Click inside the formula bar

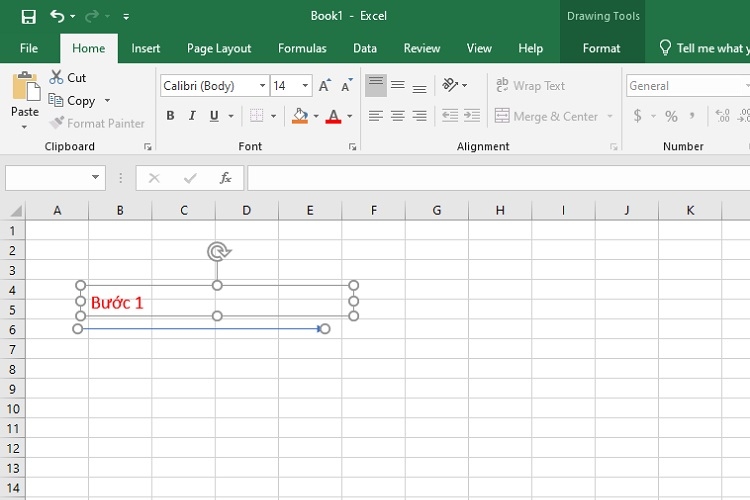[x=498, y=178]
